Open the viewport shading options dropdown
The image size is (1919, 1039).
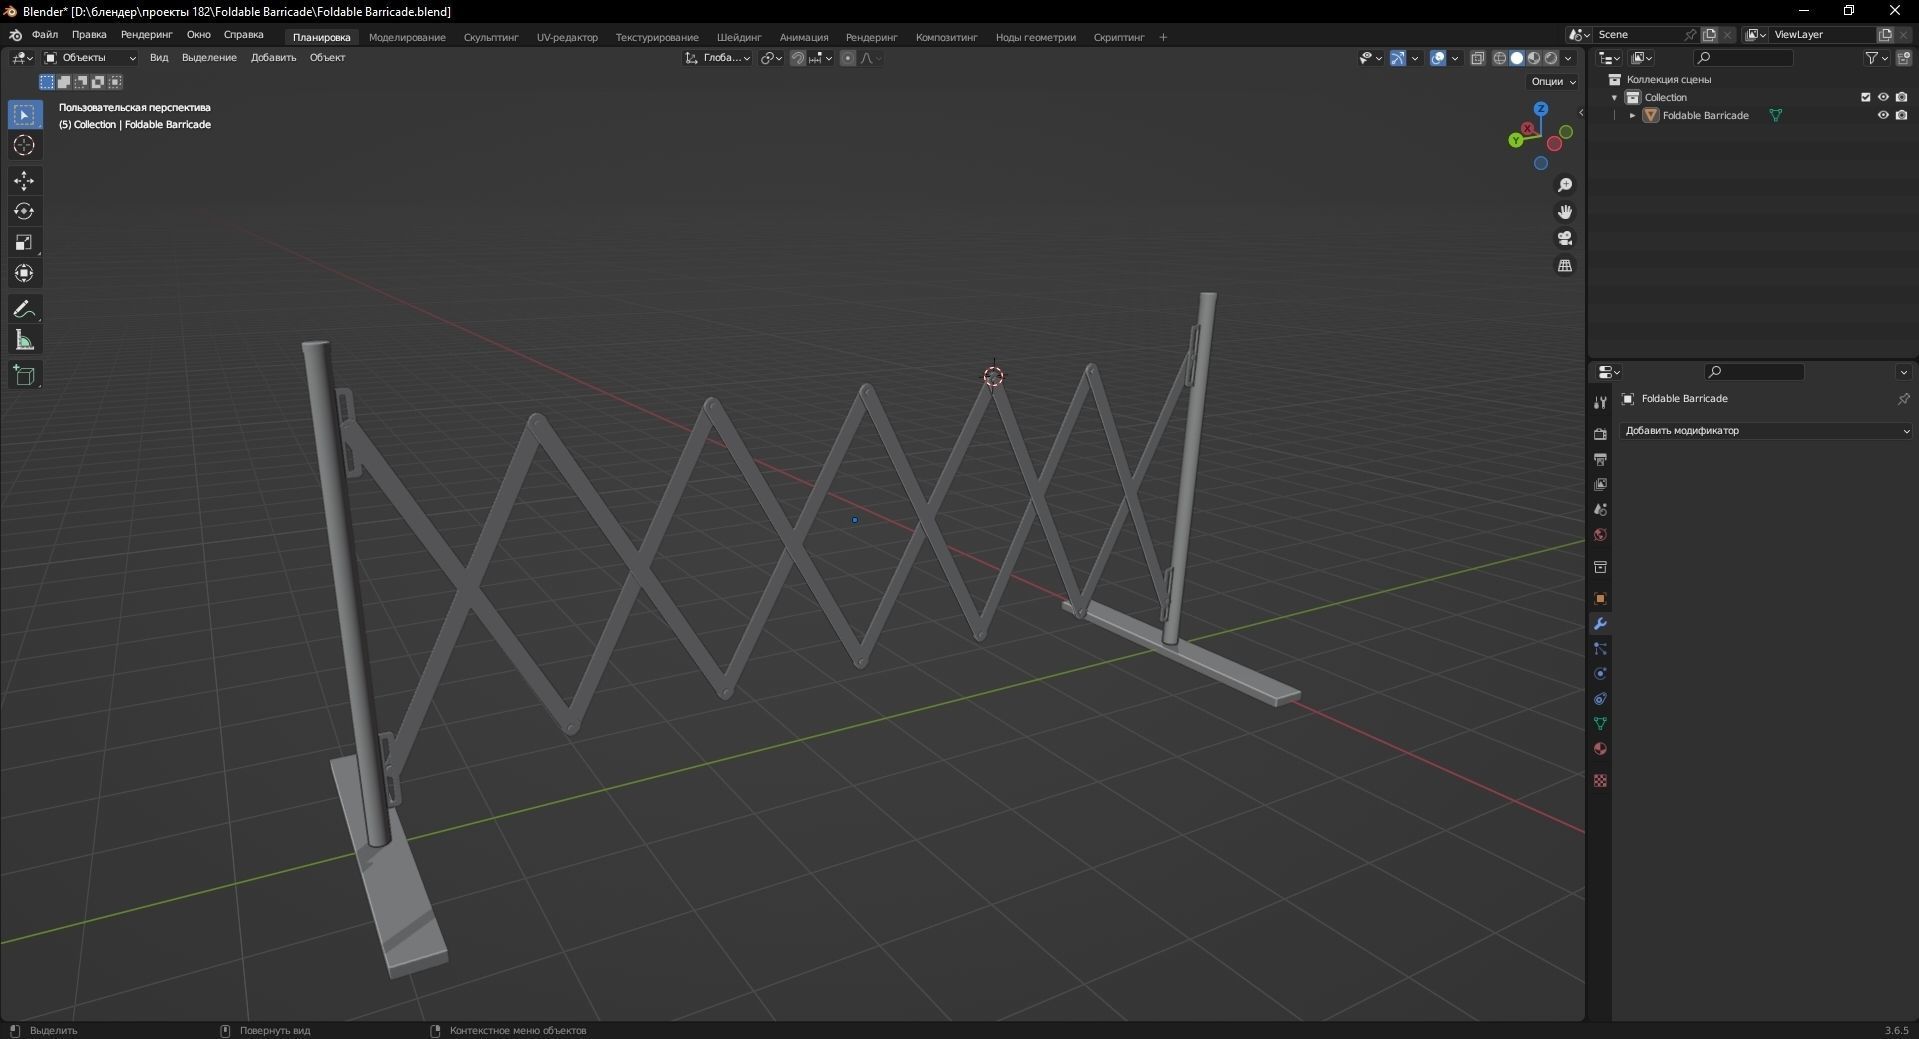click(x=1569, y=58)
